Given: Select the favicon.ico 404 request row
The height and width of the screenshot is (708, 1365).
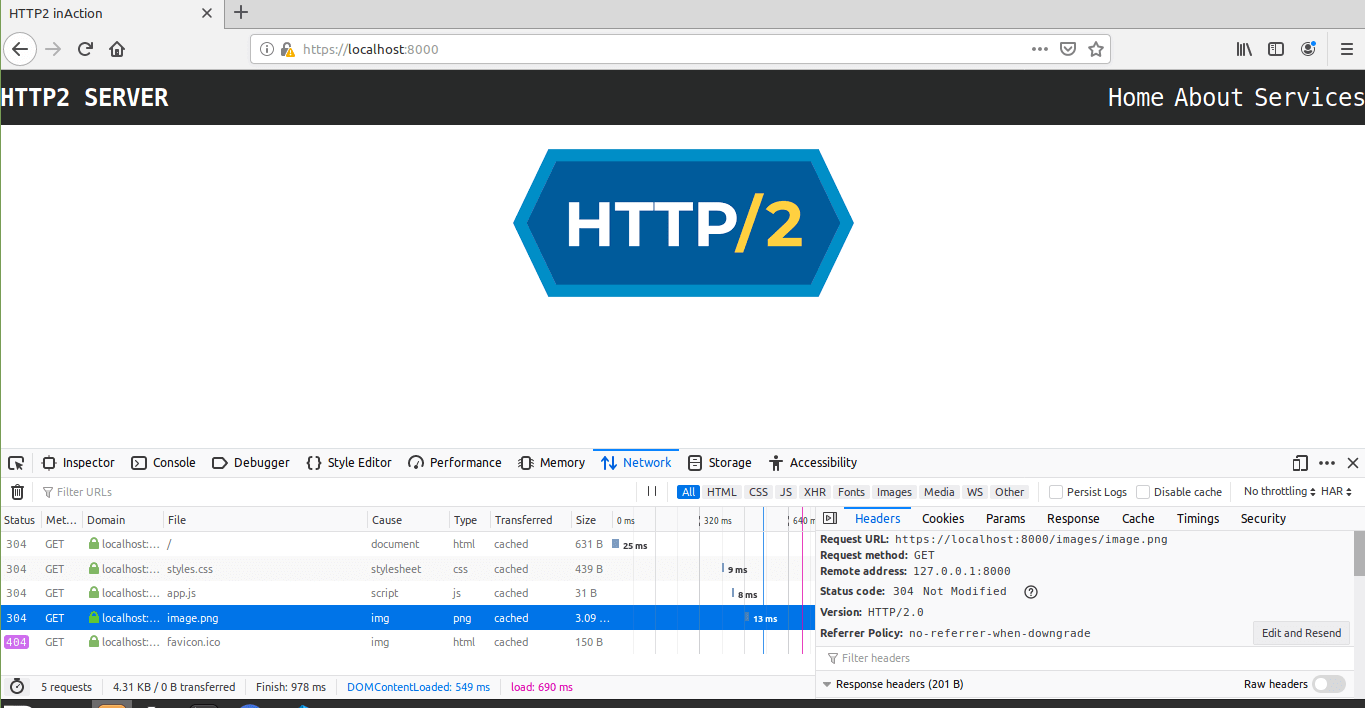Looking at the screenshot, I should pyautogui.click(x=408, y=642).
